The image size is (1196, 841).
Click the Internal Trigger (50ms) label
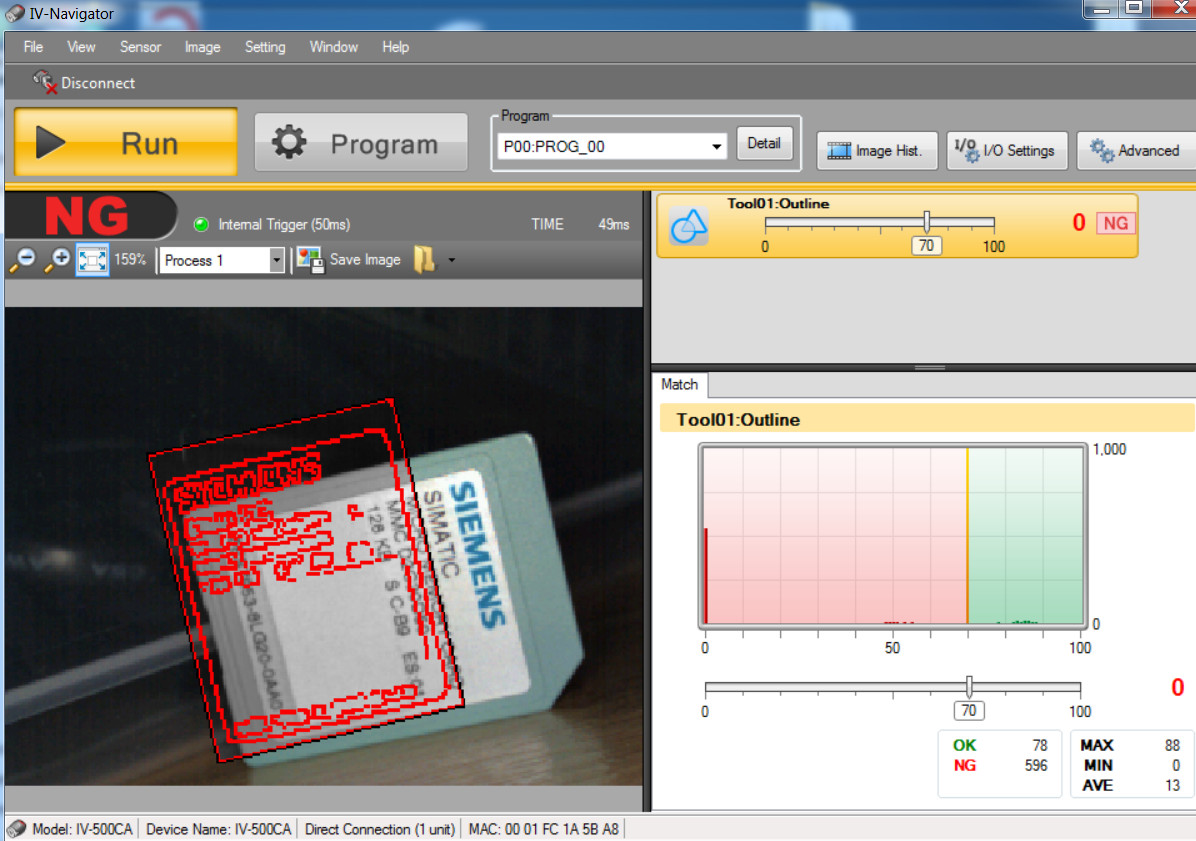pos(284,224)
